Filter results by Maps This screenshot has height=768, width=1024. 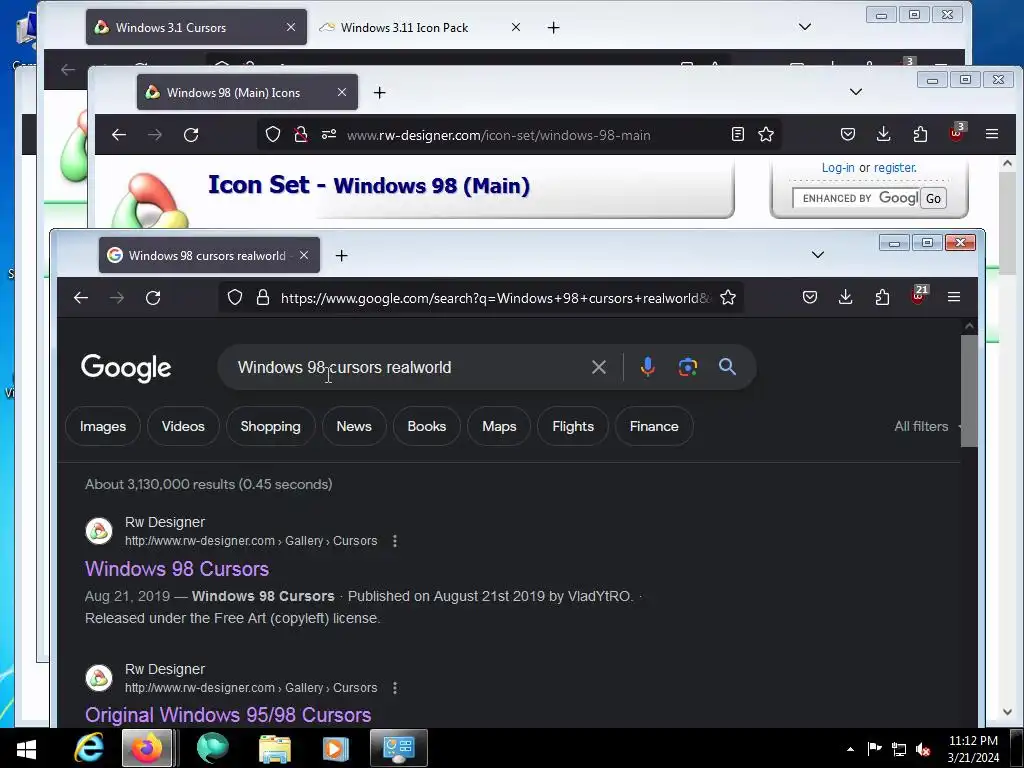click(x=499, y=426)
